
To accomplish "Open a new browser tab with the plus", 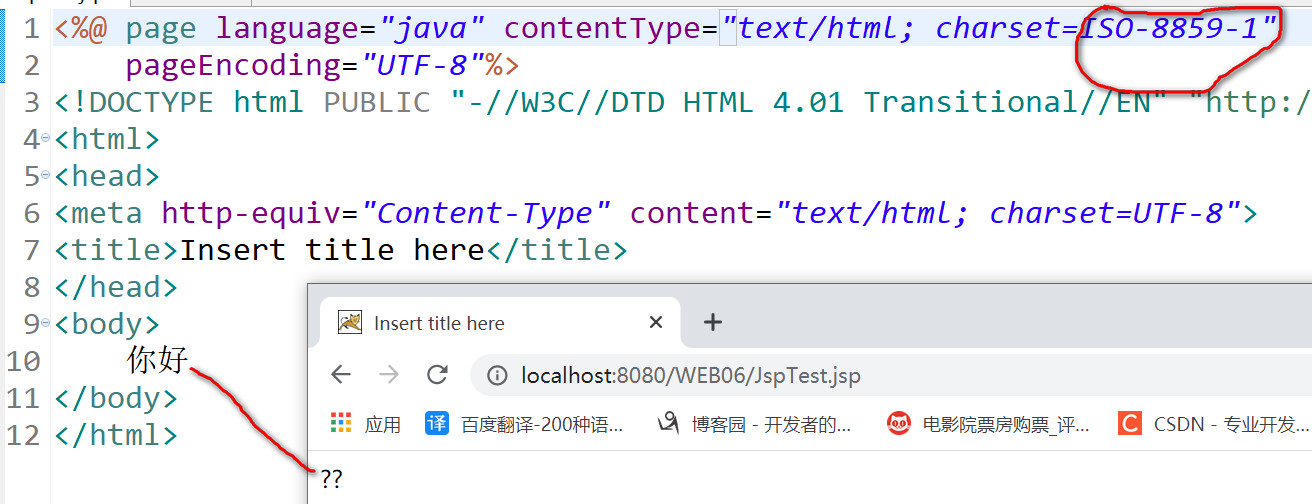I will 712,322.
